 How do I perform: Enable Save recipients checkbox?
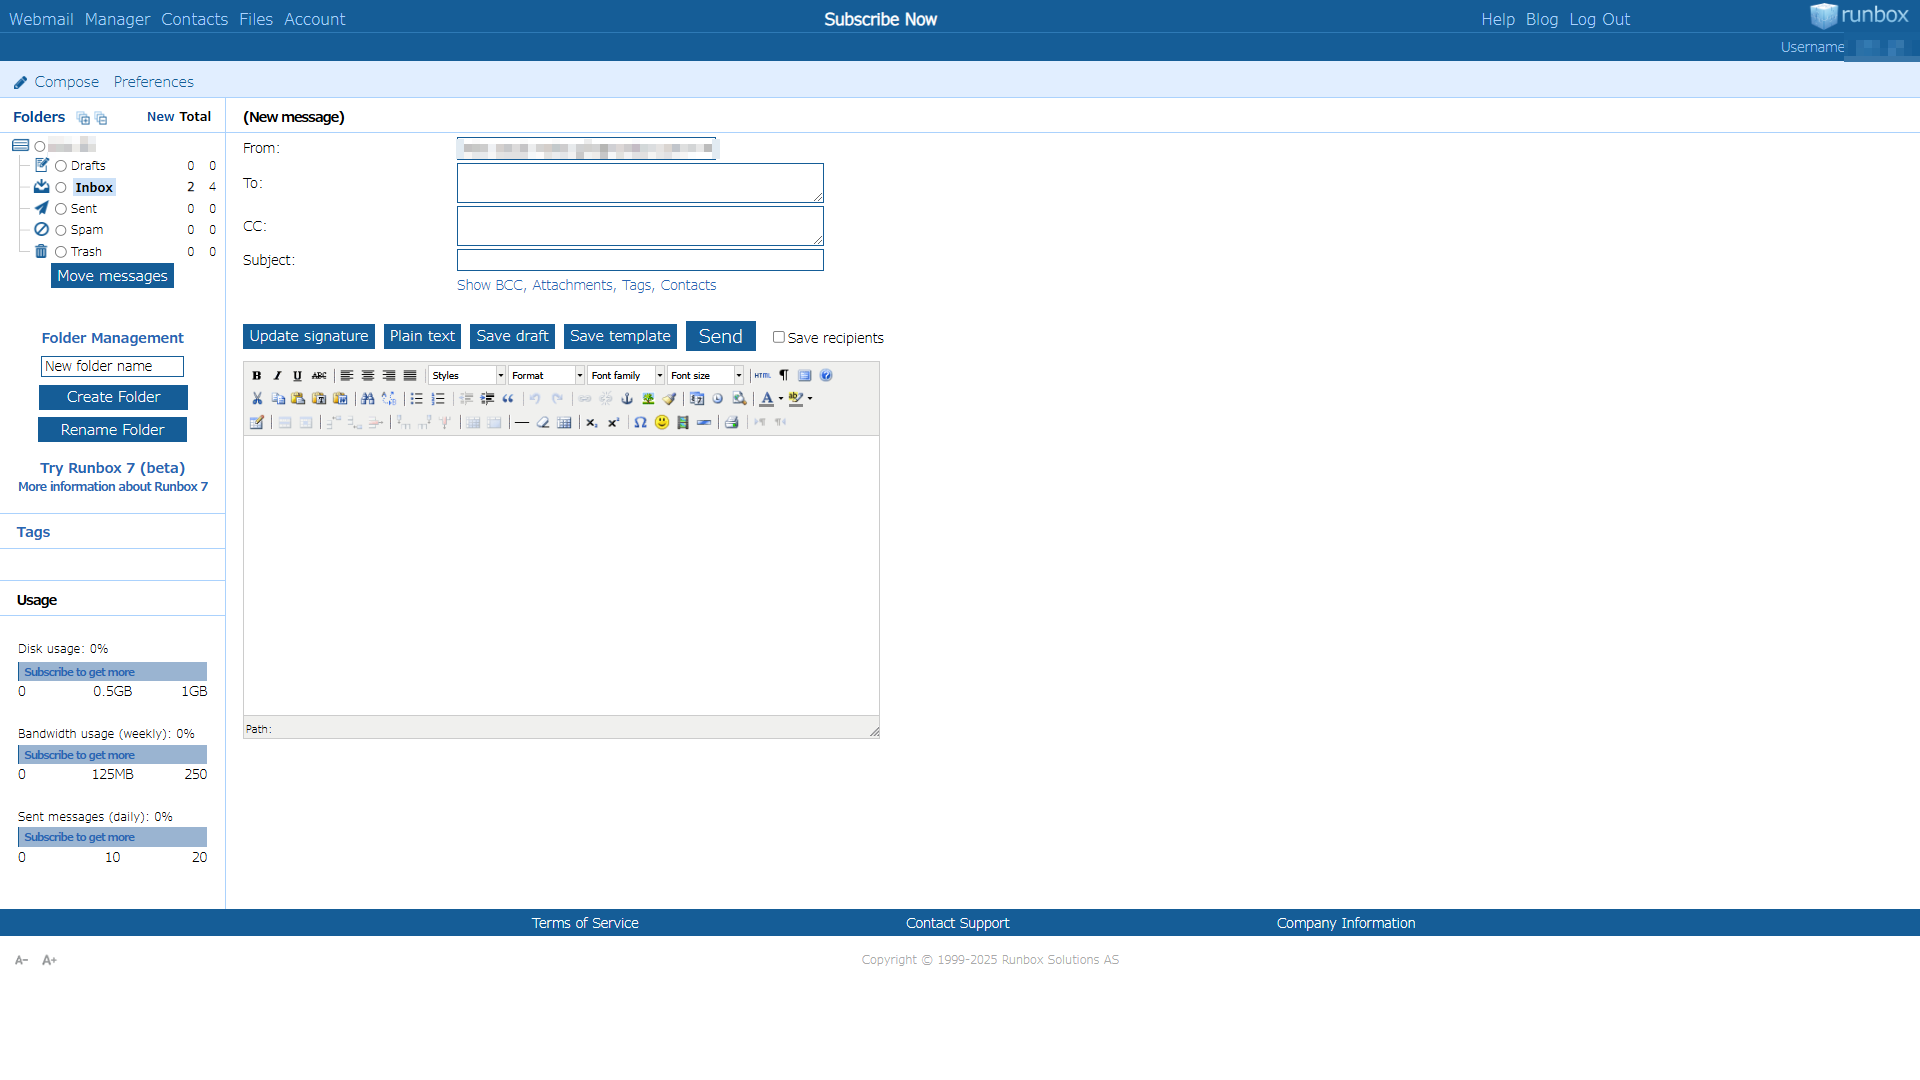[778, 337]
